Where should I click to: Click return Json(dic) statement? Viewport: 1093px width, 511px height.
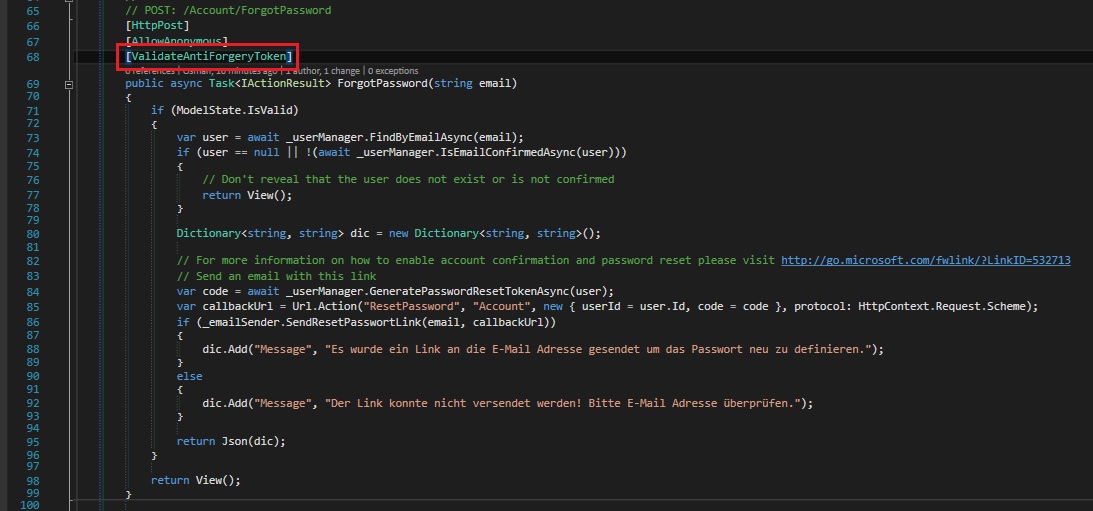tap(231, 441)
